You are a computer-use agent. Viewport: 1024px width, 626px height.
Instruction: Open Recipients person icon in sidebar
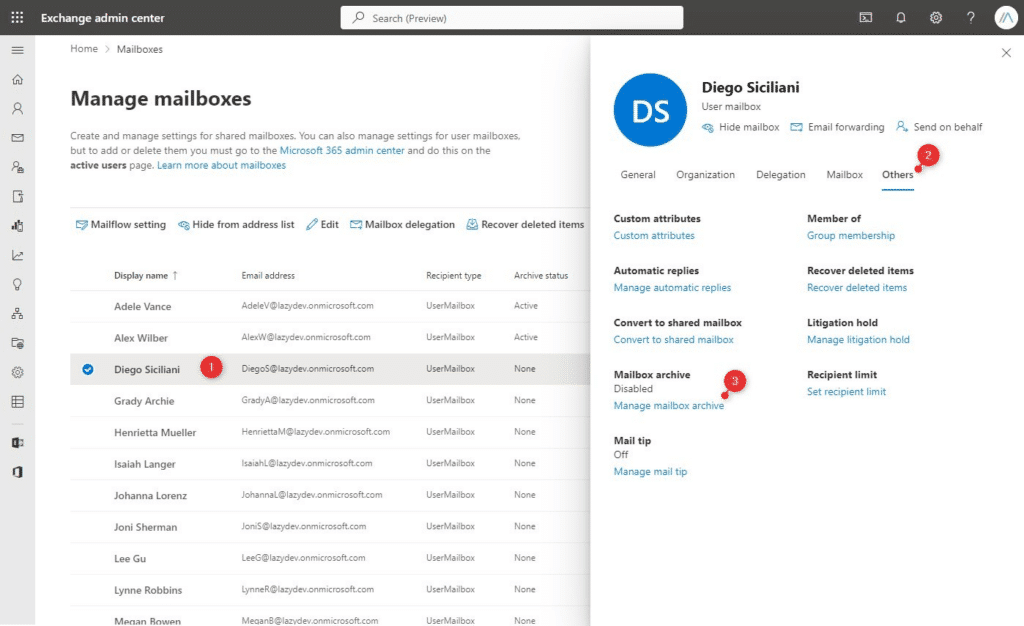click(18, 108)
